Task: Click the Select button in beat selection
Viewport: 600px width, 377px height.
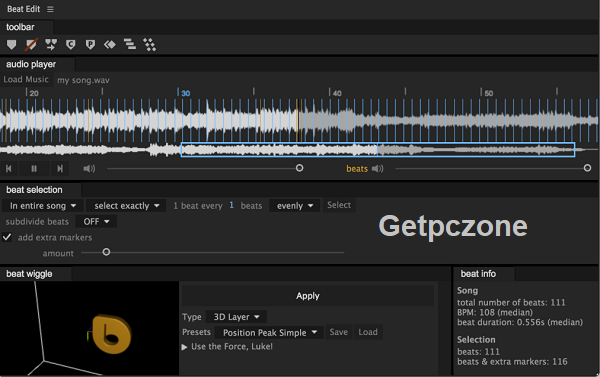Action: tap(339, 205)
